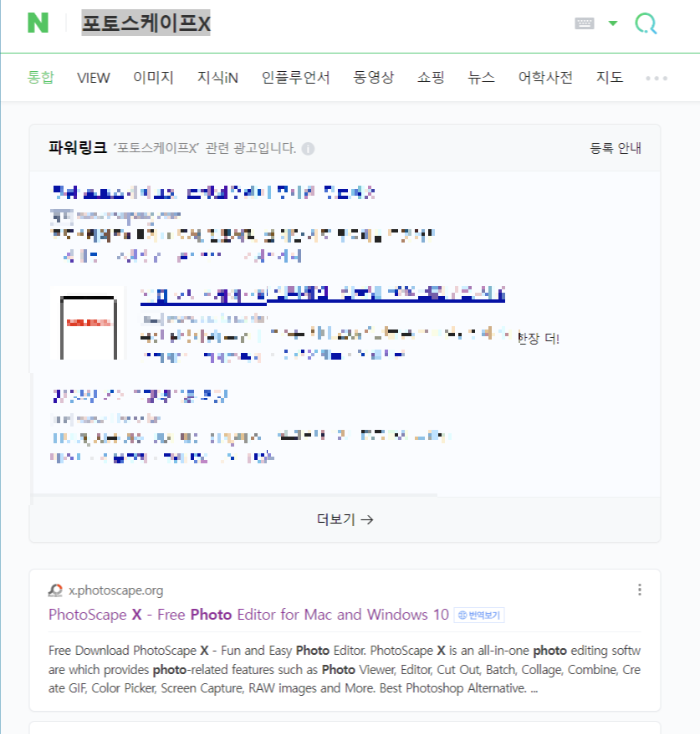The height and width of the screenshot is (734, 700).
Task: Switch to the 쇼핑 tab
Action: (431, 77)
